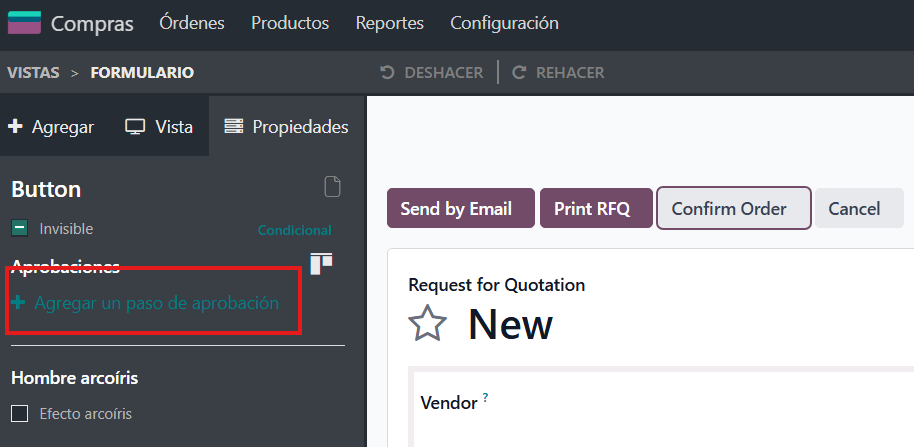
Task: Switch to the Agregar tab
Action: click(x=51, y=127)
